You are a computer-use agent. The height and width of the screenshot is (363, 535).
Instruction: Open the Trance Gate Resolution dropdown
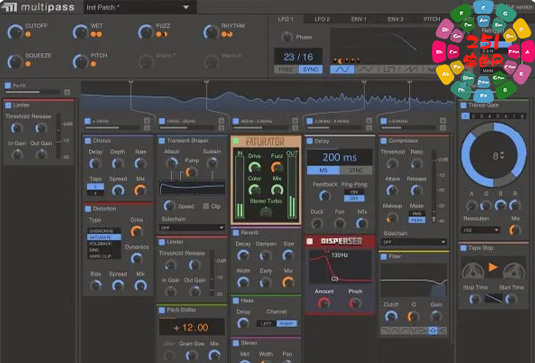point(480,230)
